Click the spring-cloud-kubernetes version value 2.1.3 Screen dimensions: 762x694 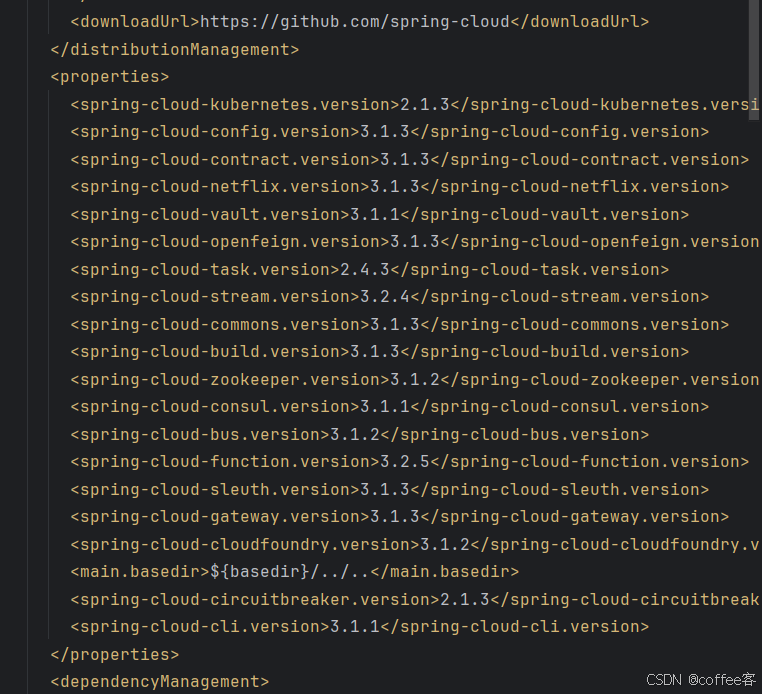(425, 104)
